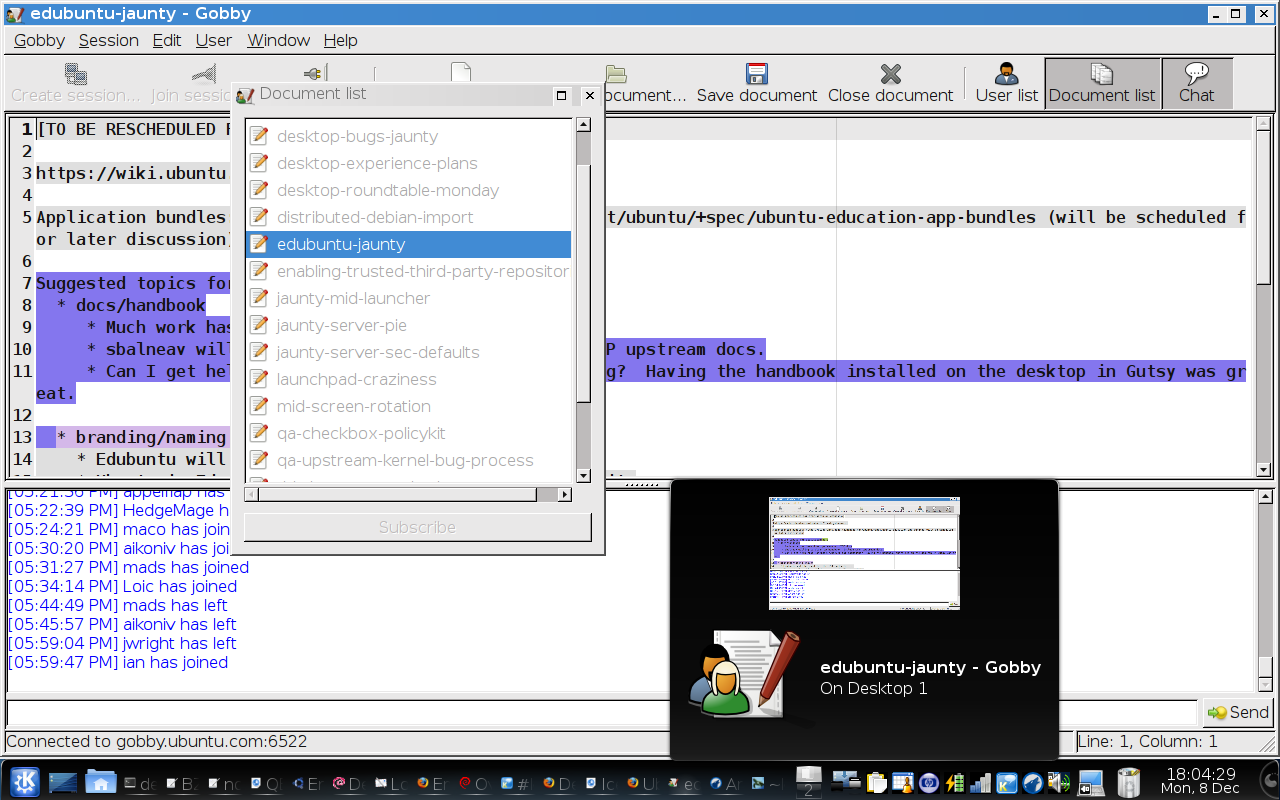The width and height of the screenshot is (1280, 800).
Task: Click chat line 'ian has joined'
Action: pos(118,662)
